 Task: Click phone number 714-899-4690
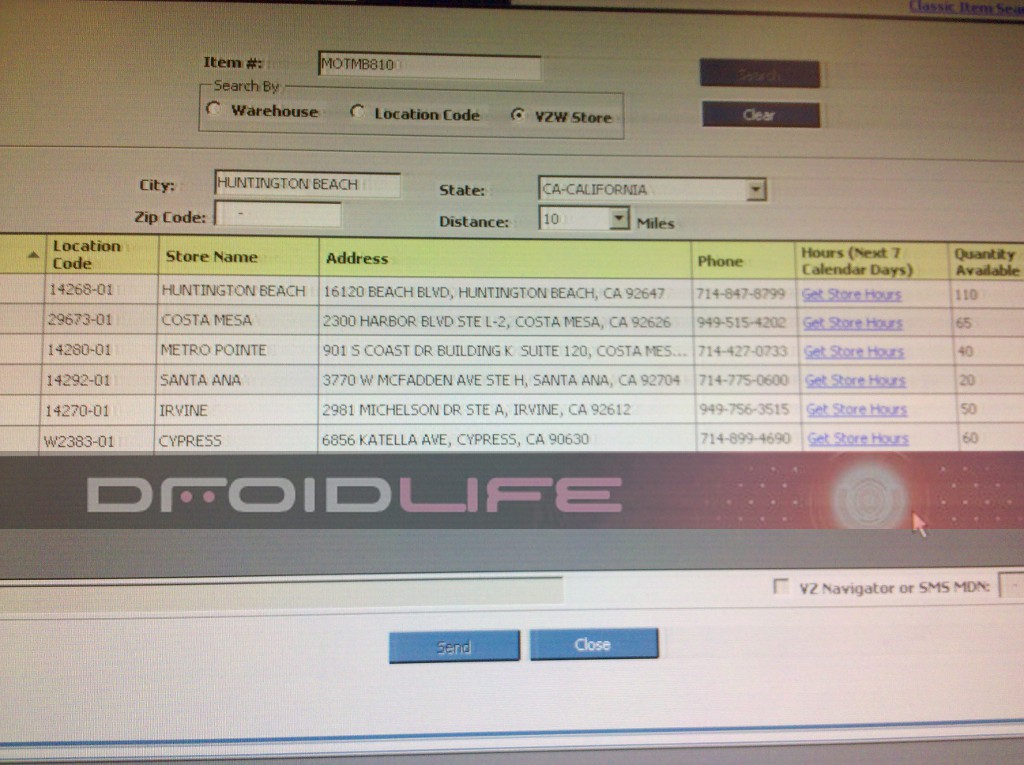tap(745, 438)
